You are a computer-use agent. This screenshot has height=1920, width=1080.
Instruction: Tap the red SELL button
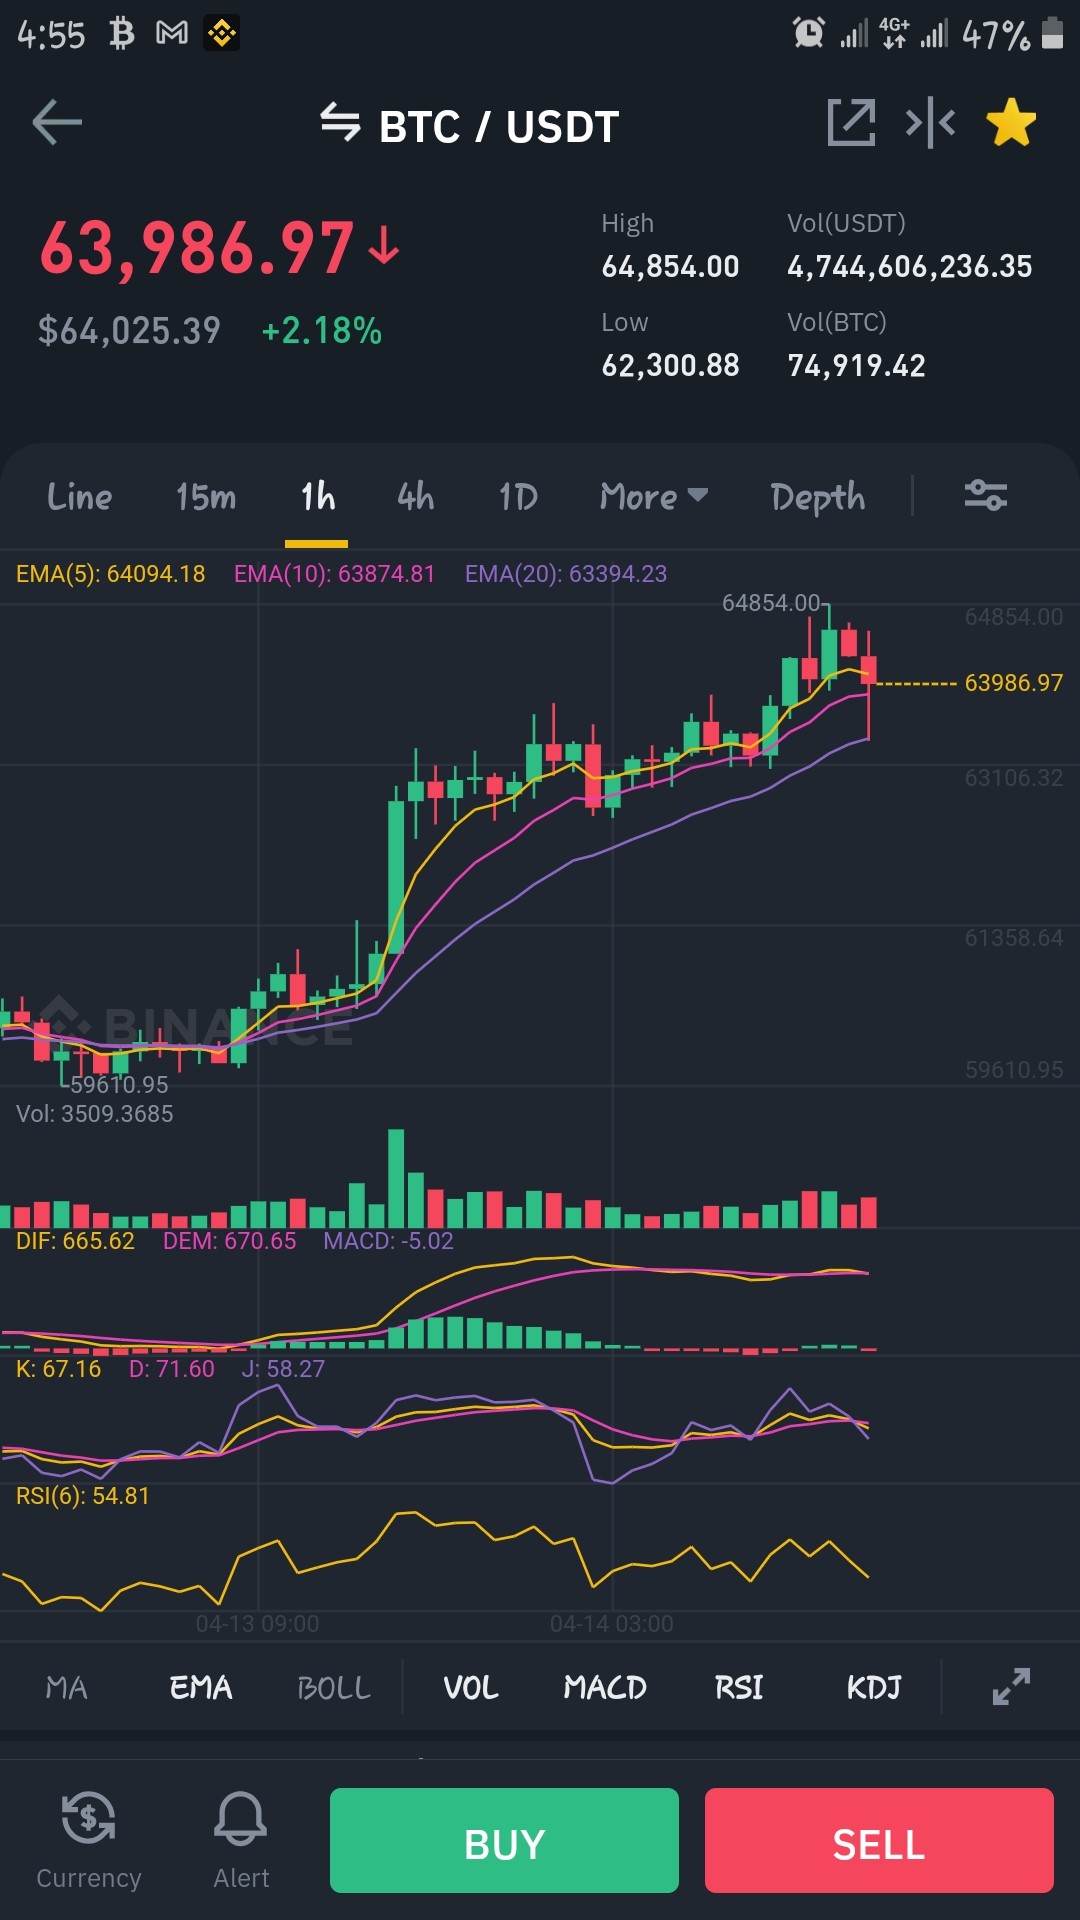click(x=879, y=1840)
